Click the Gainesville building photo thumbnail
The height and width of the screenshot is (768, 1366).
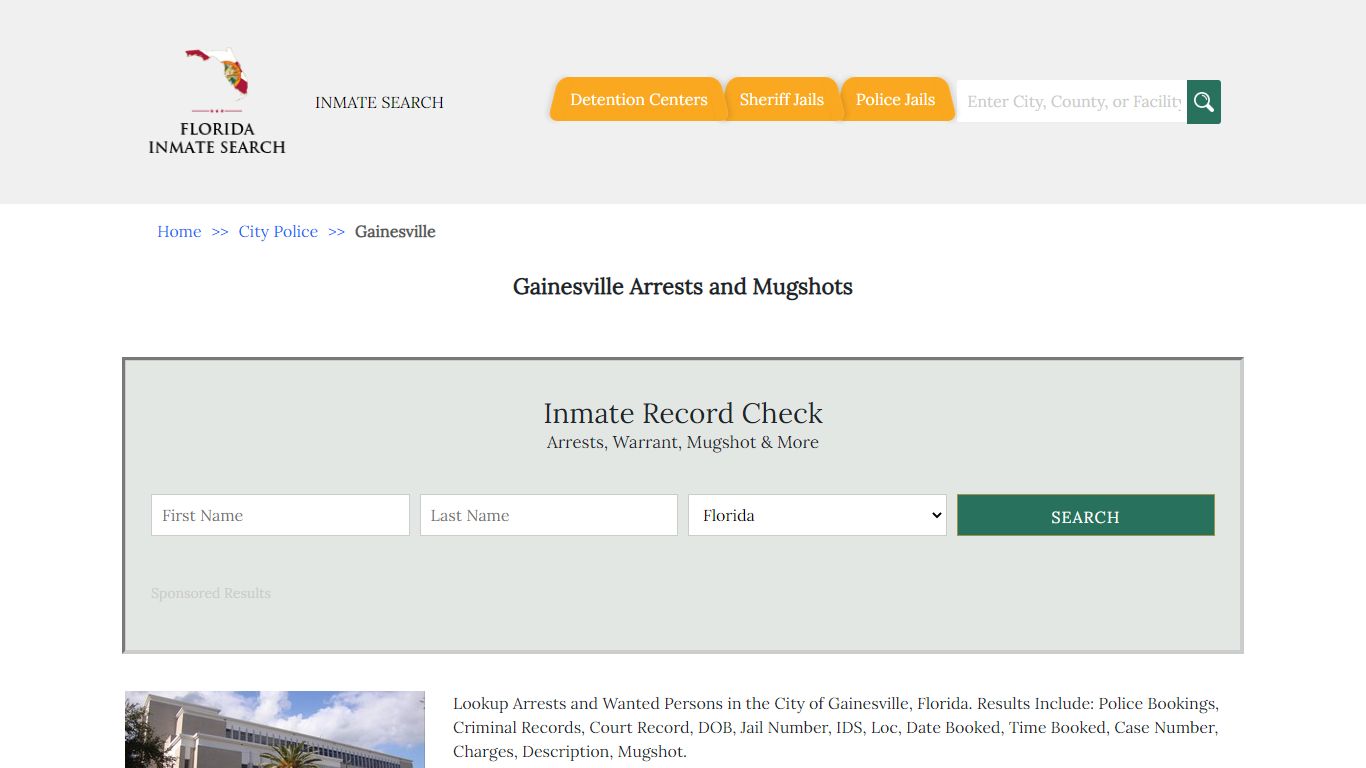pos(274,729)
